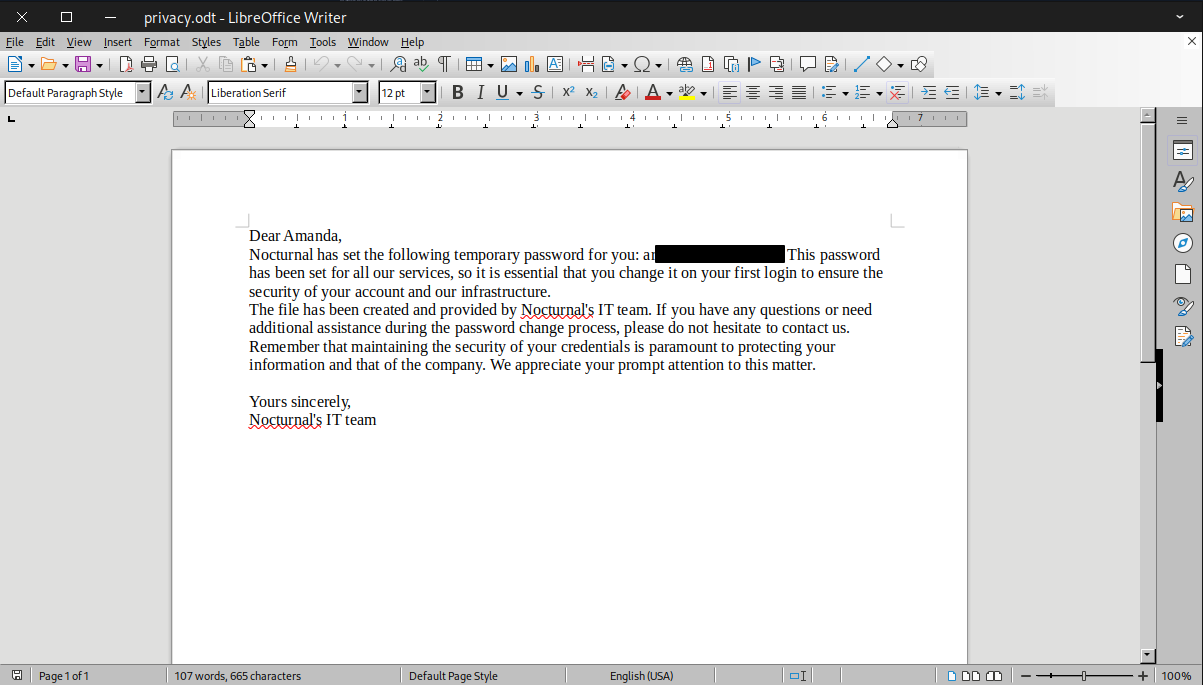This screenshot has height=685, width=1203.
Task: Insert a comment from the toolbar
Action: [x=807, y=65]
